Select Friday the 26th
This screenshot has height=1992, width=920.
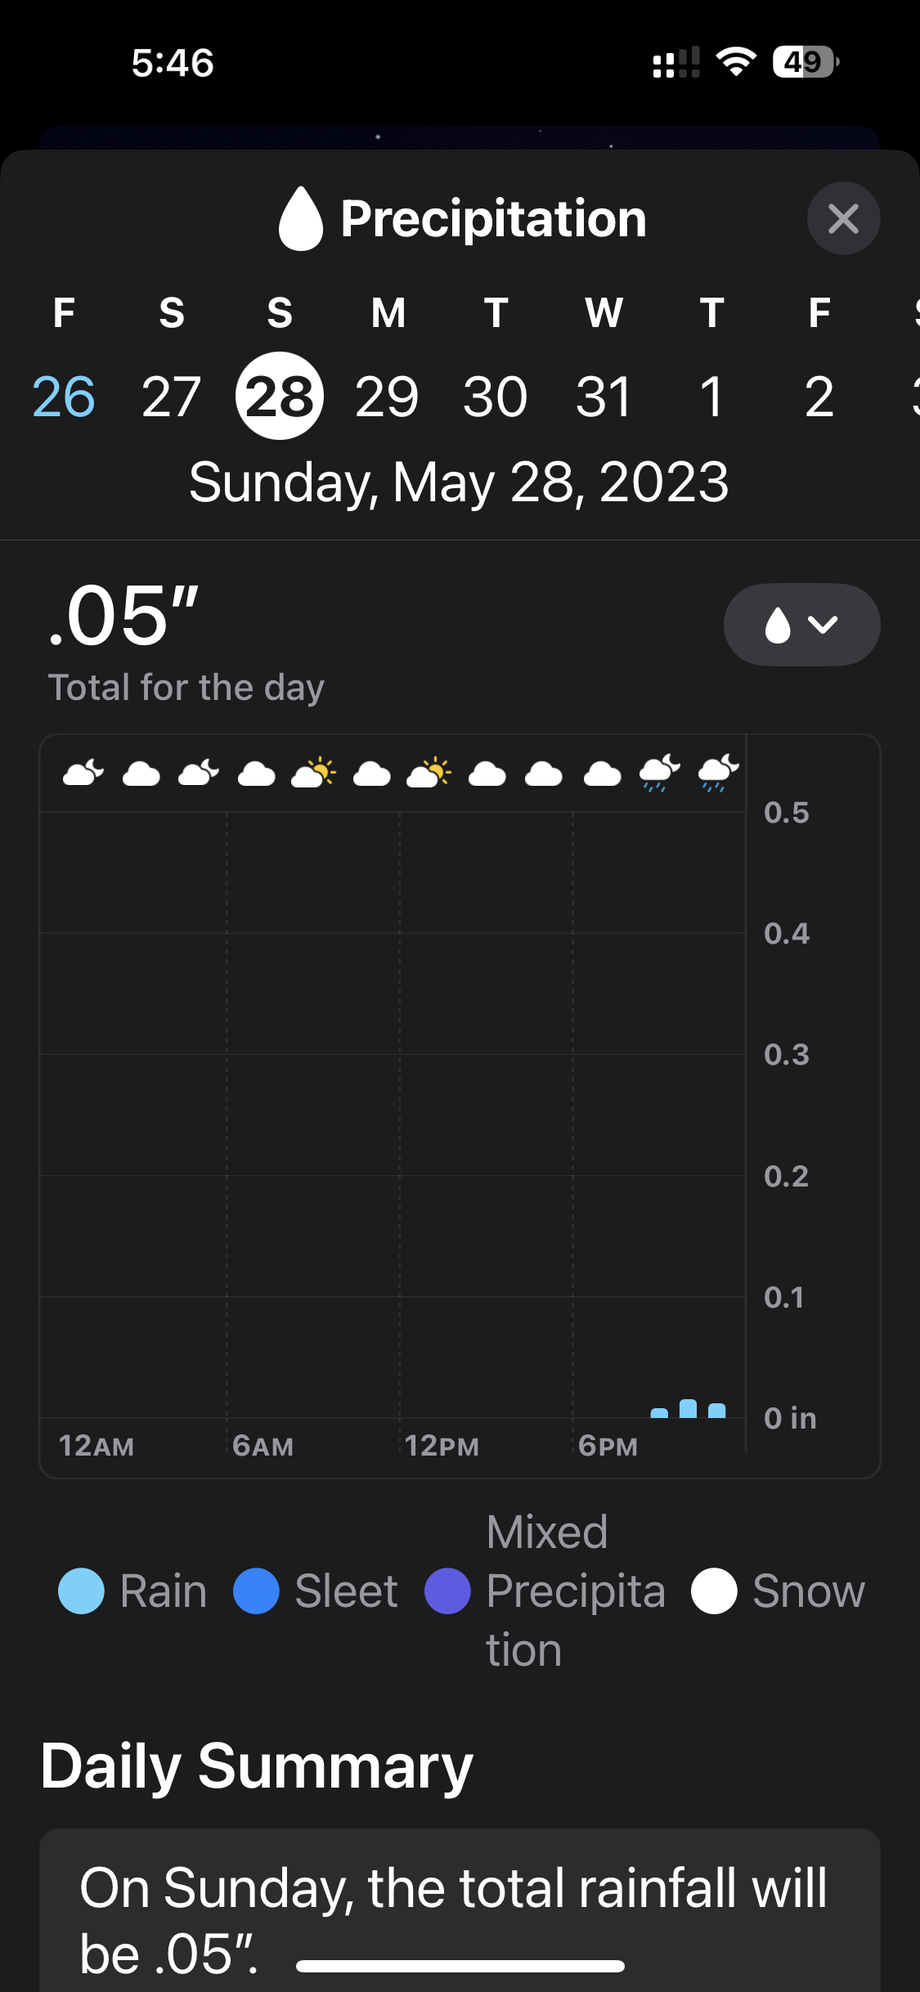64,396
